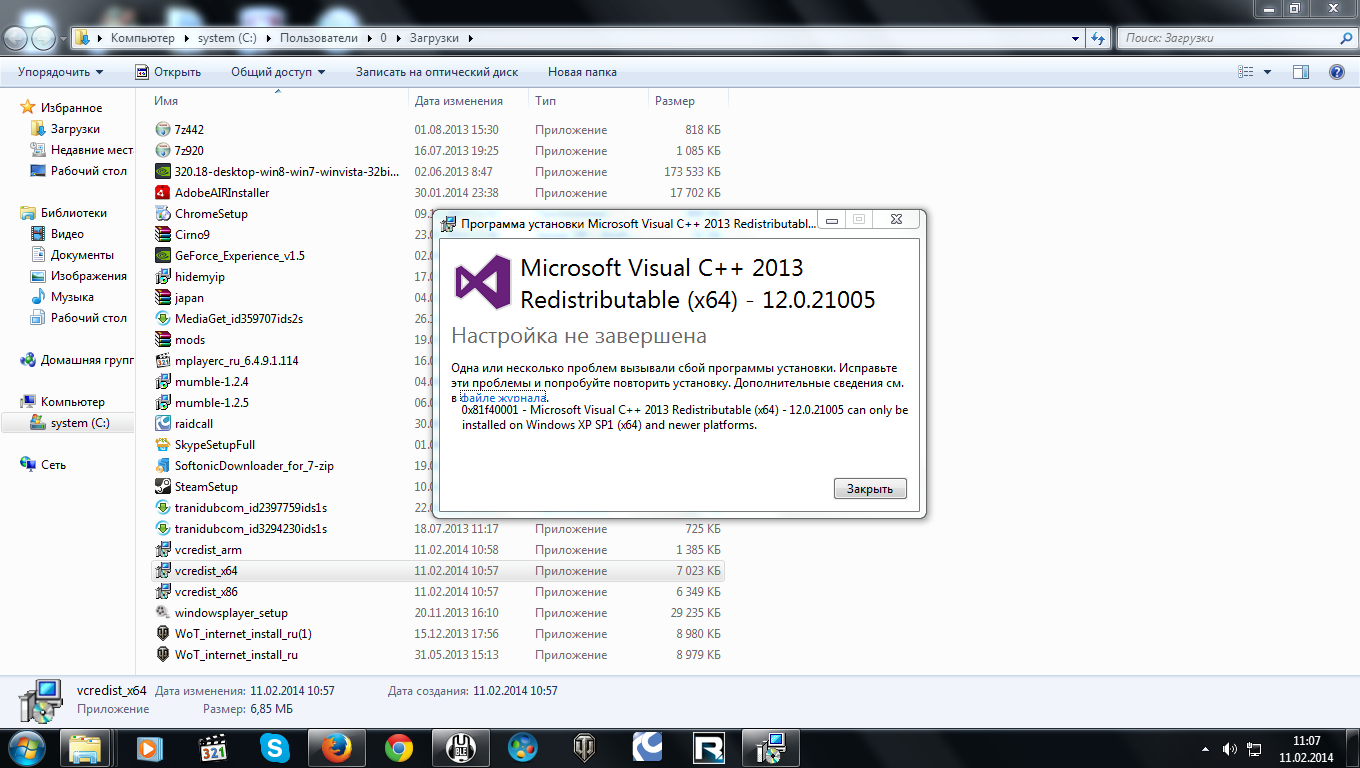Select the mods archive icon

click(164, 339)
